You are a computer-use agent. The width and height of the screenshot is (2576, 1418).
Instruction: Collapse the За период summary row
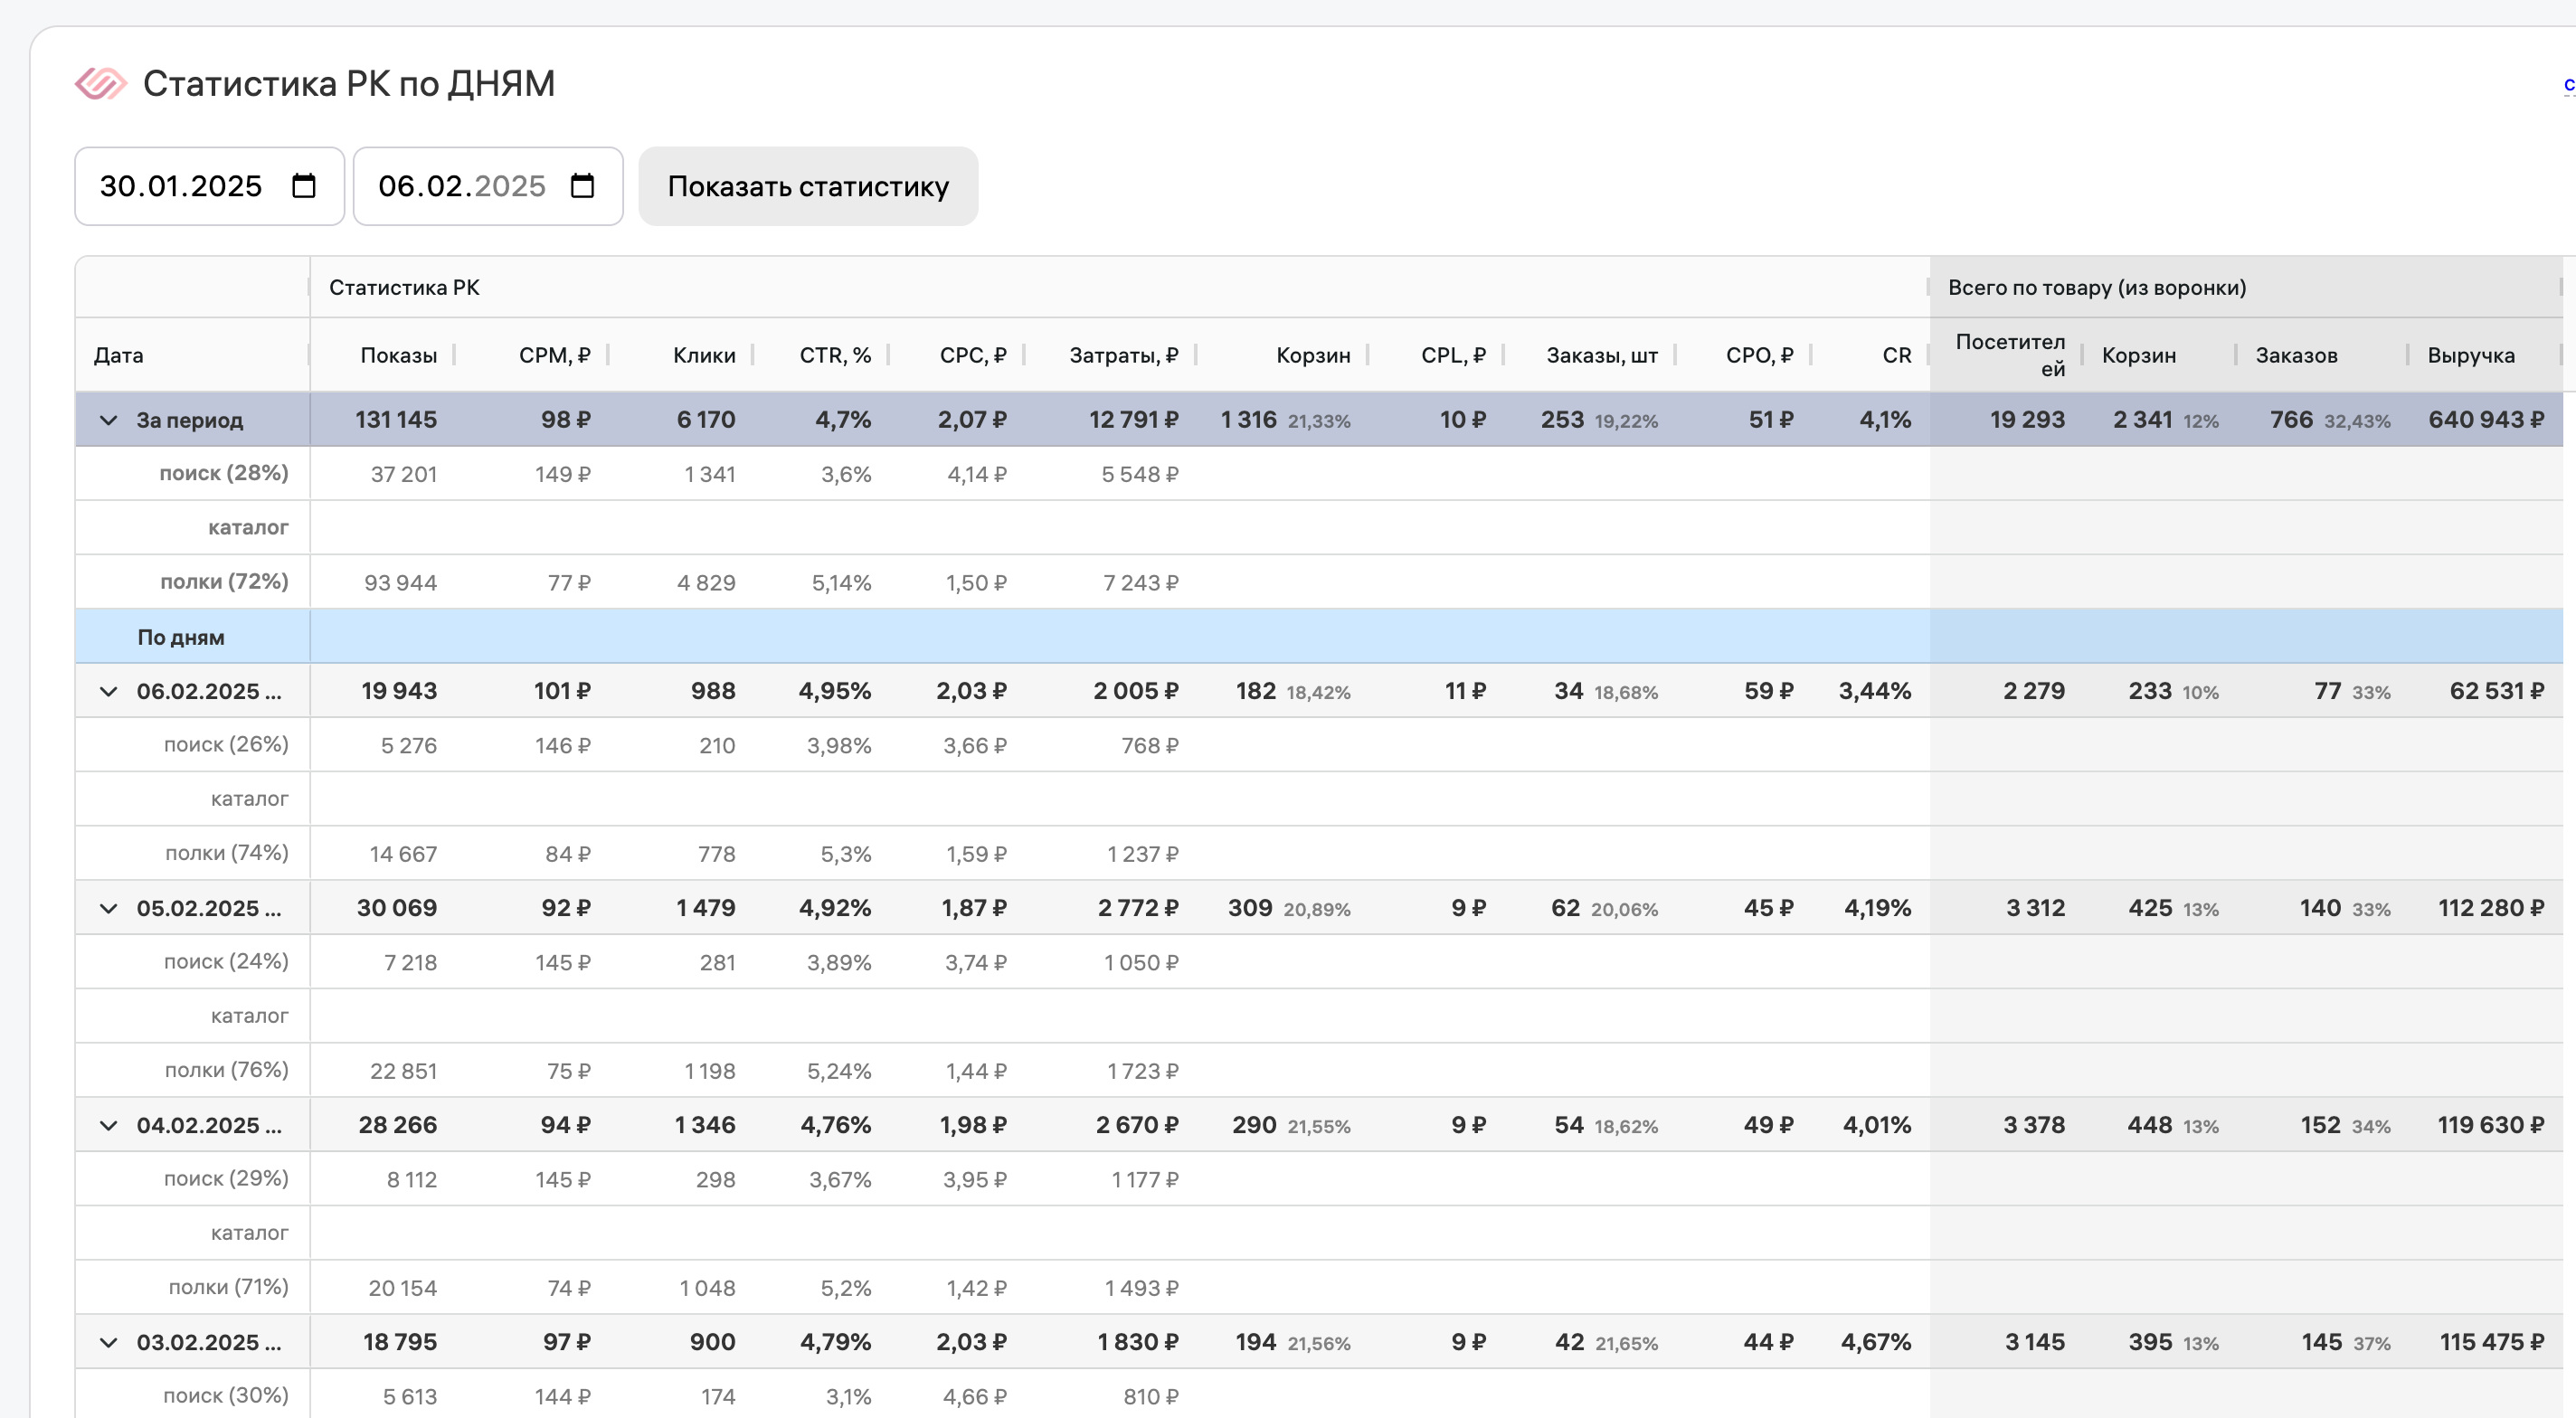[108, 420]
